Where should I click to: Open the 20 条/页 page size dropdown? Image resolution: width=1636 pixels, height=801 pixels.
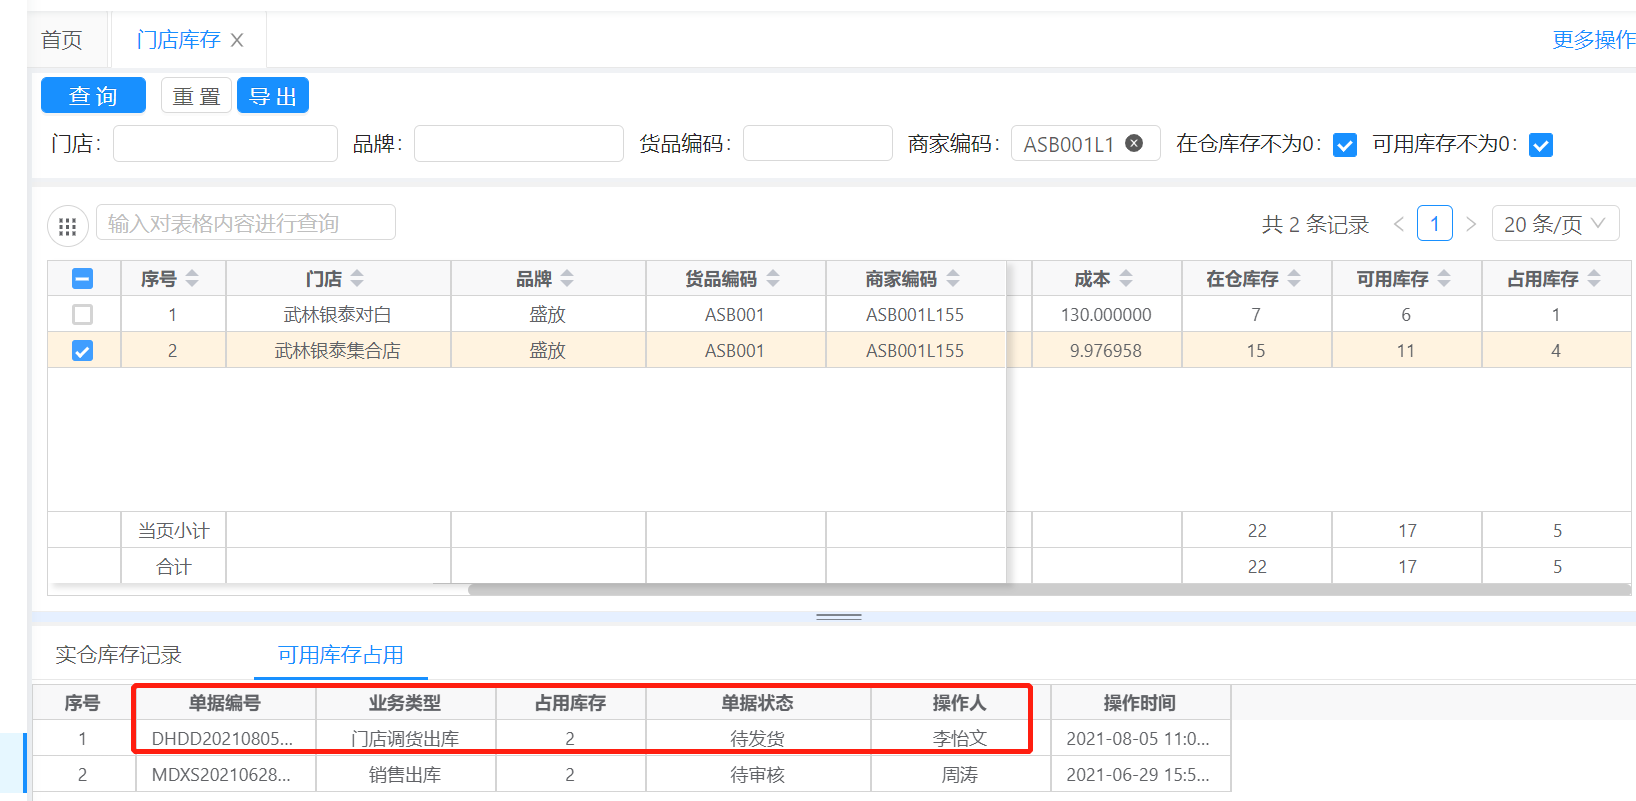pos(1554,224)
